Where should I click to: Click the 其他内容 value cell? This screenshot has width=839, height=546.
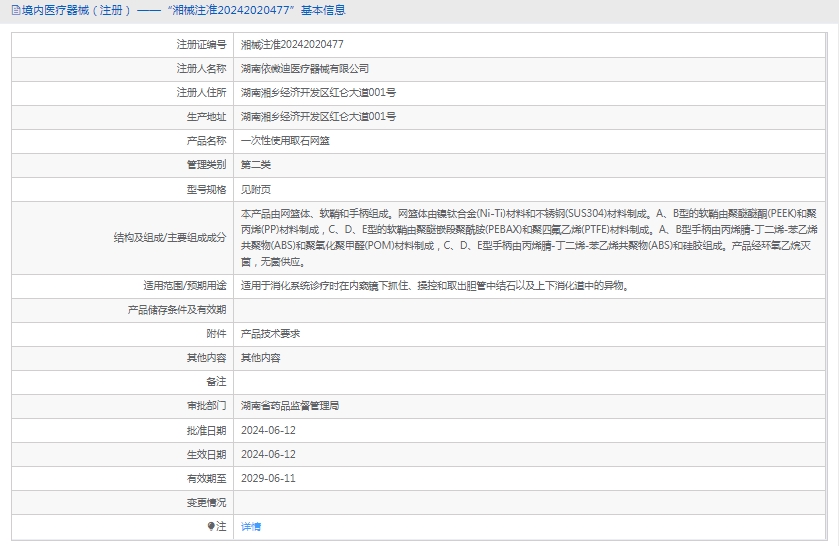pyautogui.click(x=260, y=358)
